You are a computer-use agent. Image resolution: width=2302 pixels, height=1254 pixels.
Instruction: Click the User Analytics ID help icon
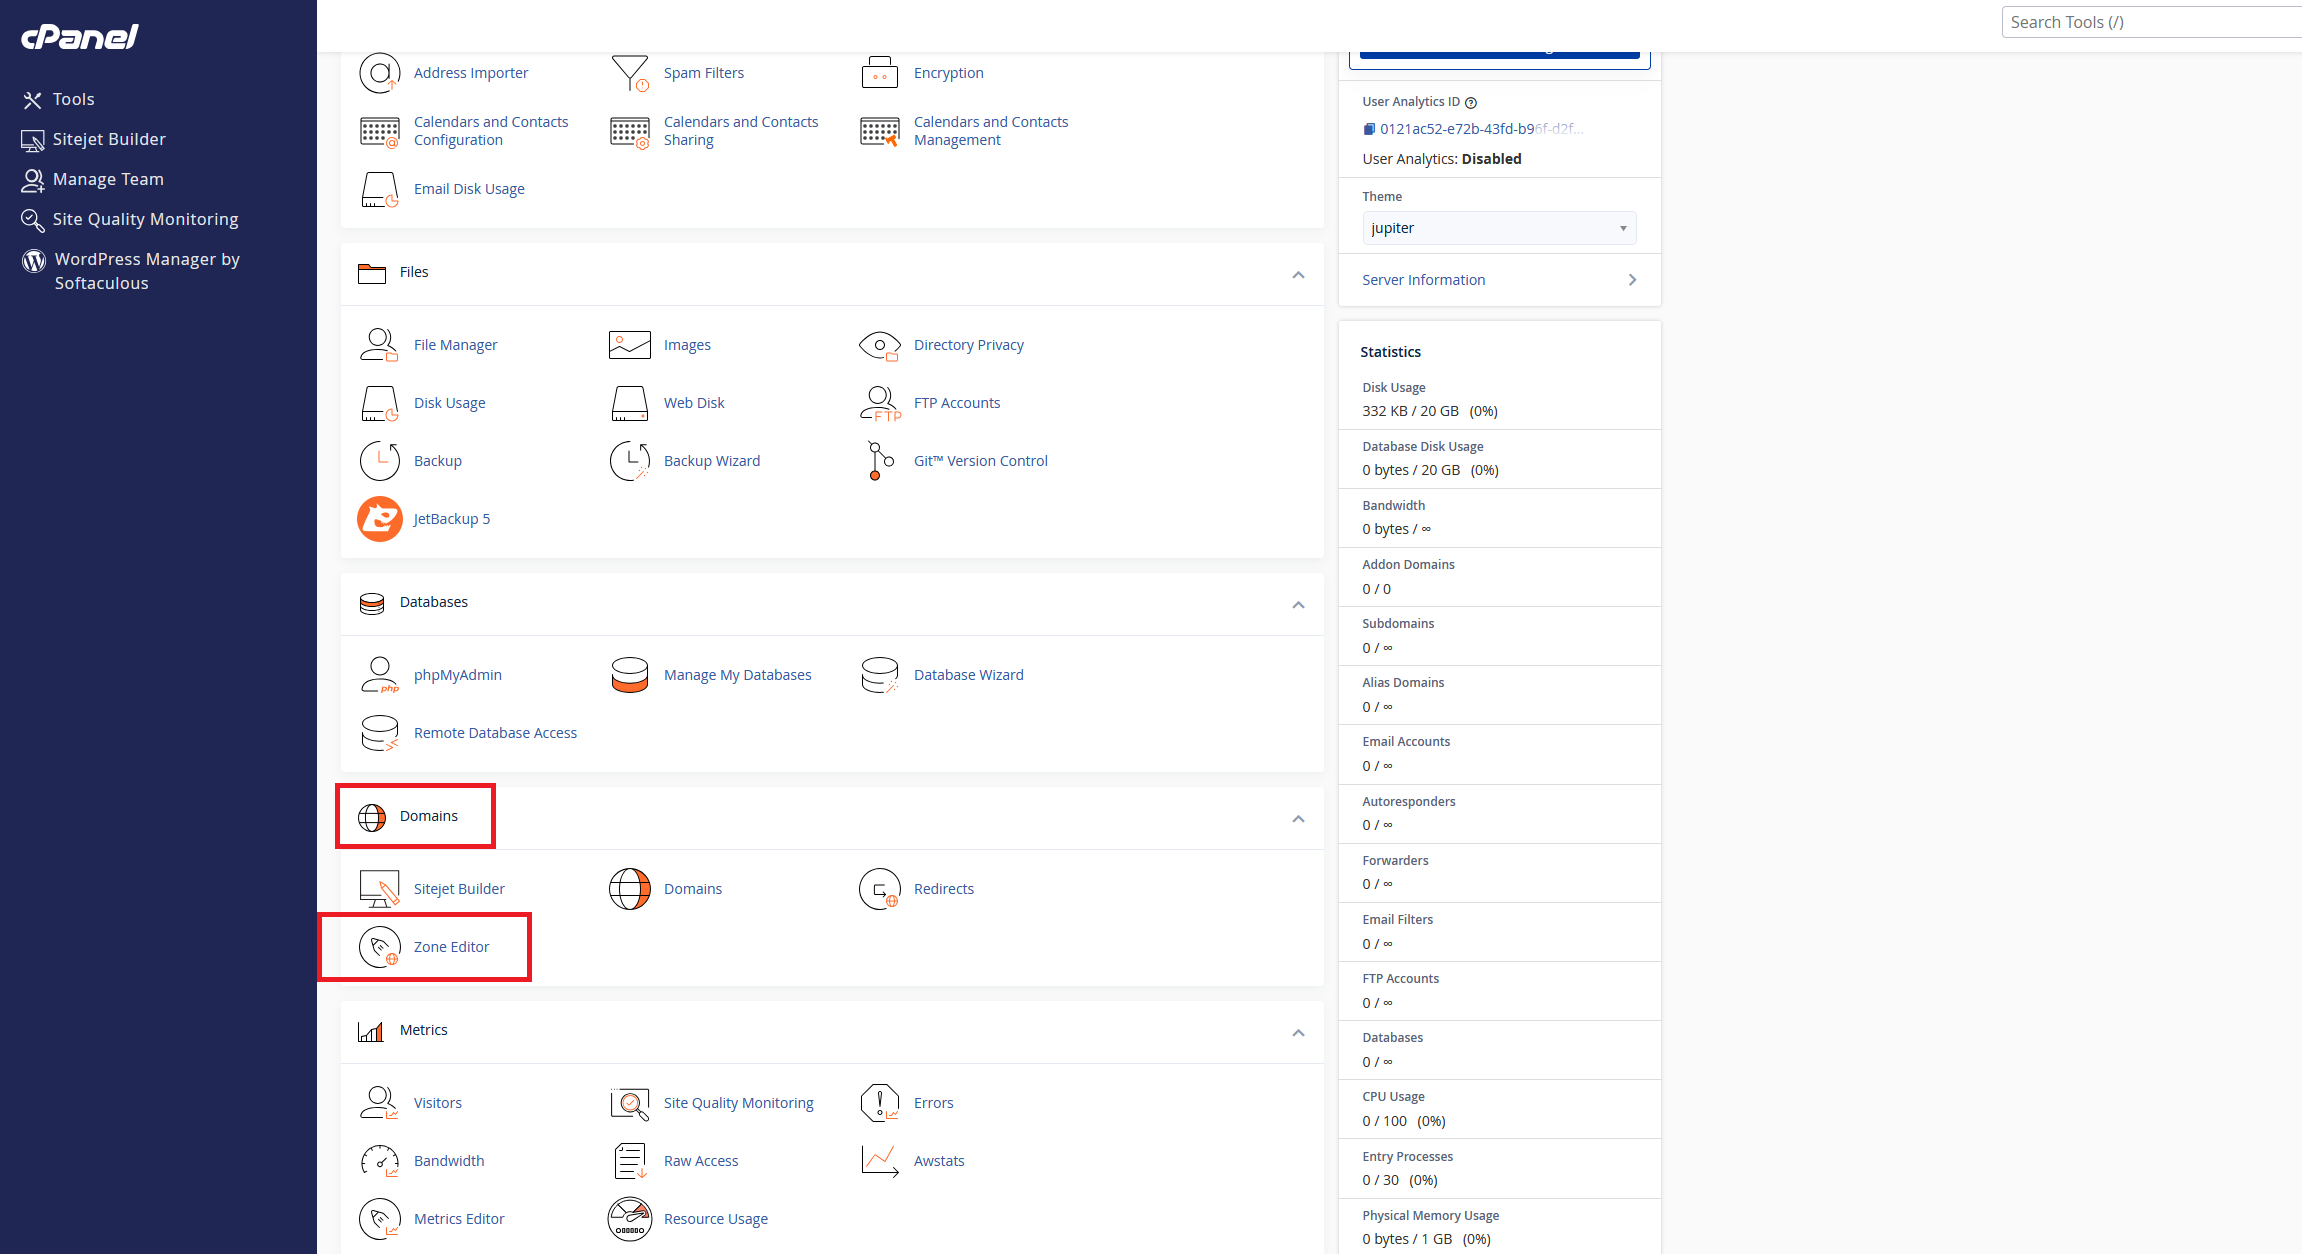click(x=1471, y=102)
